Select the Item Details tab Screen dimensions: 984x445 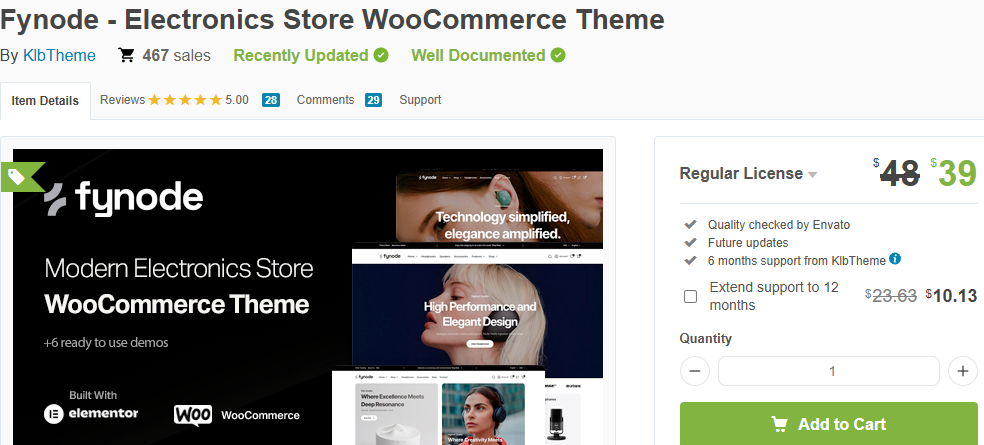point(45,100)
